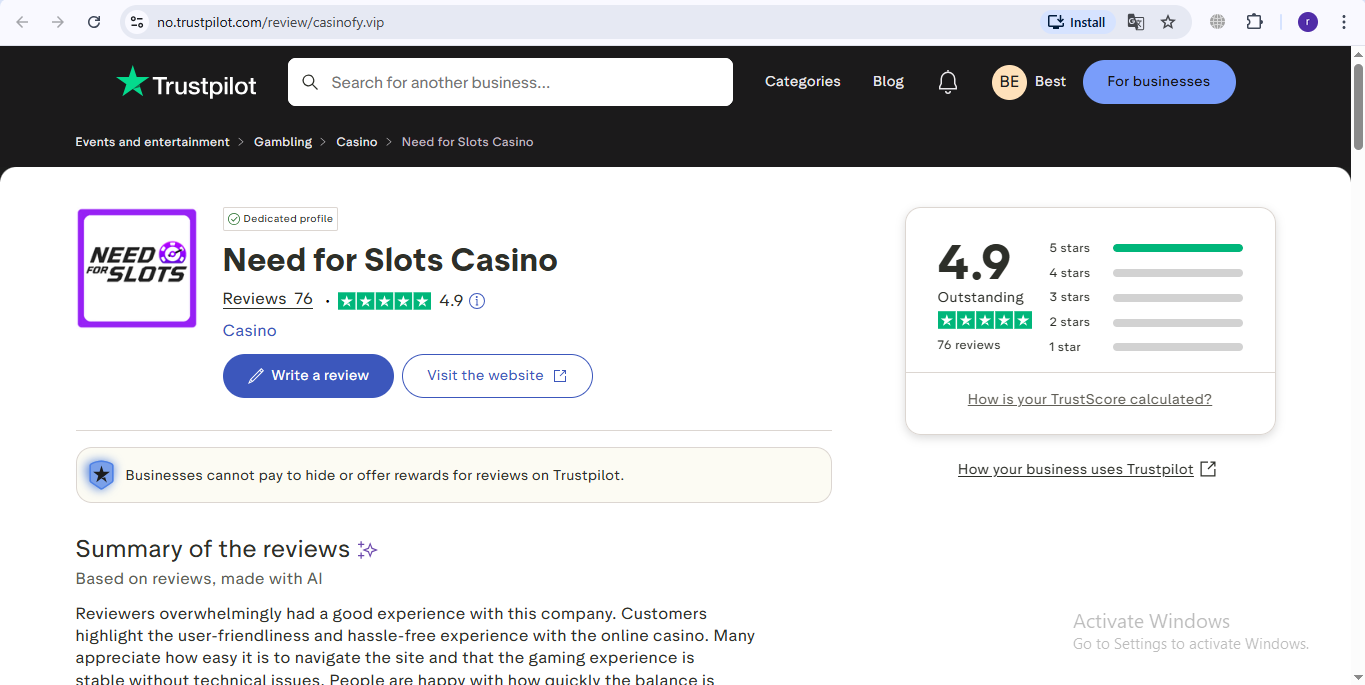The image size is (1365, 685).
Task: Open the Categories menu item
Action: pyautogui.click(x=803, y=82)
